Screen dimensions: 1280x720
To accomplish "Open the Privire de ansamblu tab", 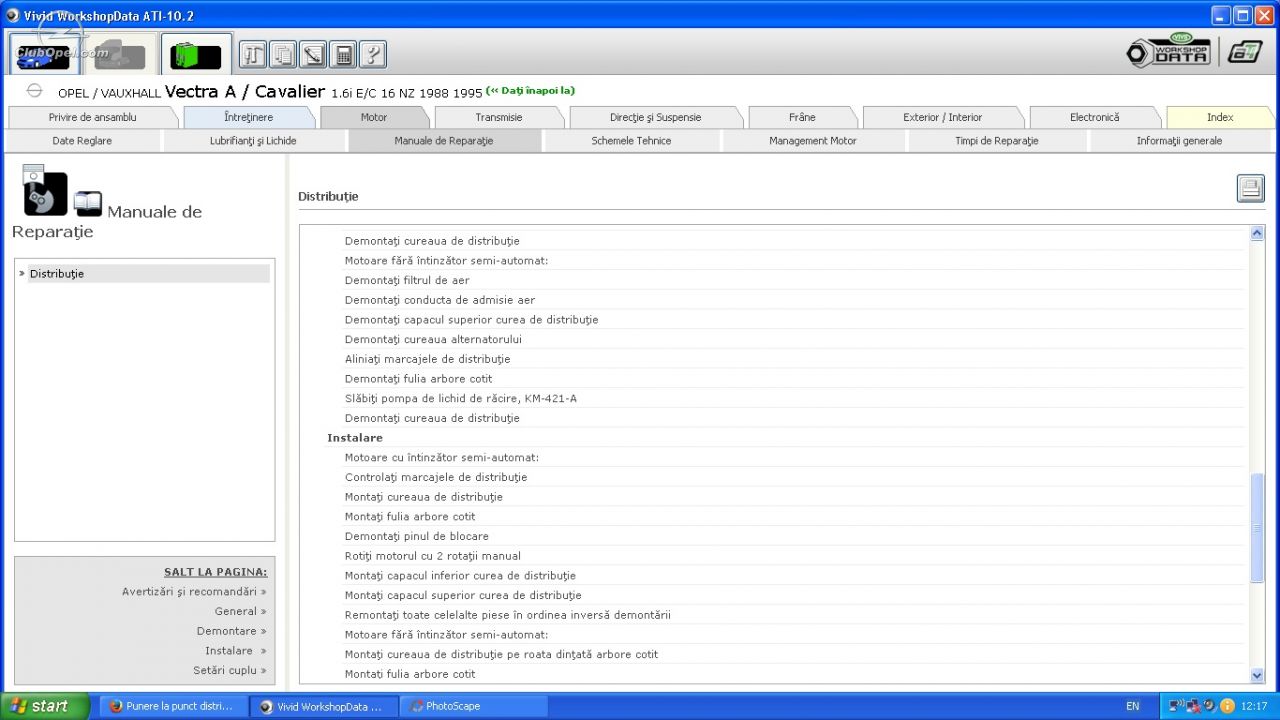I will [x=92, y=117].
